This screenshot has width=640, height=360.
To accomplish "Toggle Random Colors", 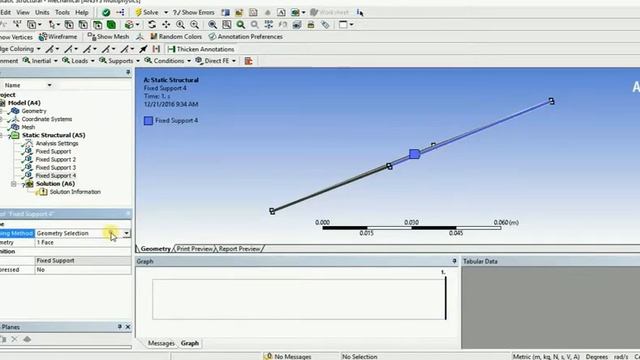I will 176,37.
